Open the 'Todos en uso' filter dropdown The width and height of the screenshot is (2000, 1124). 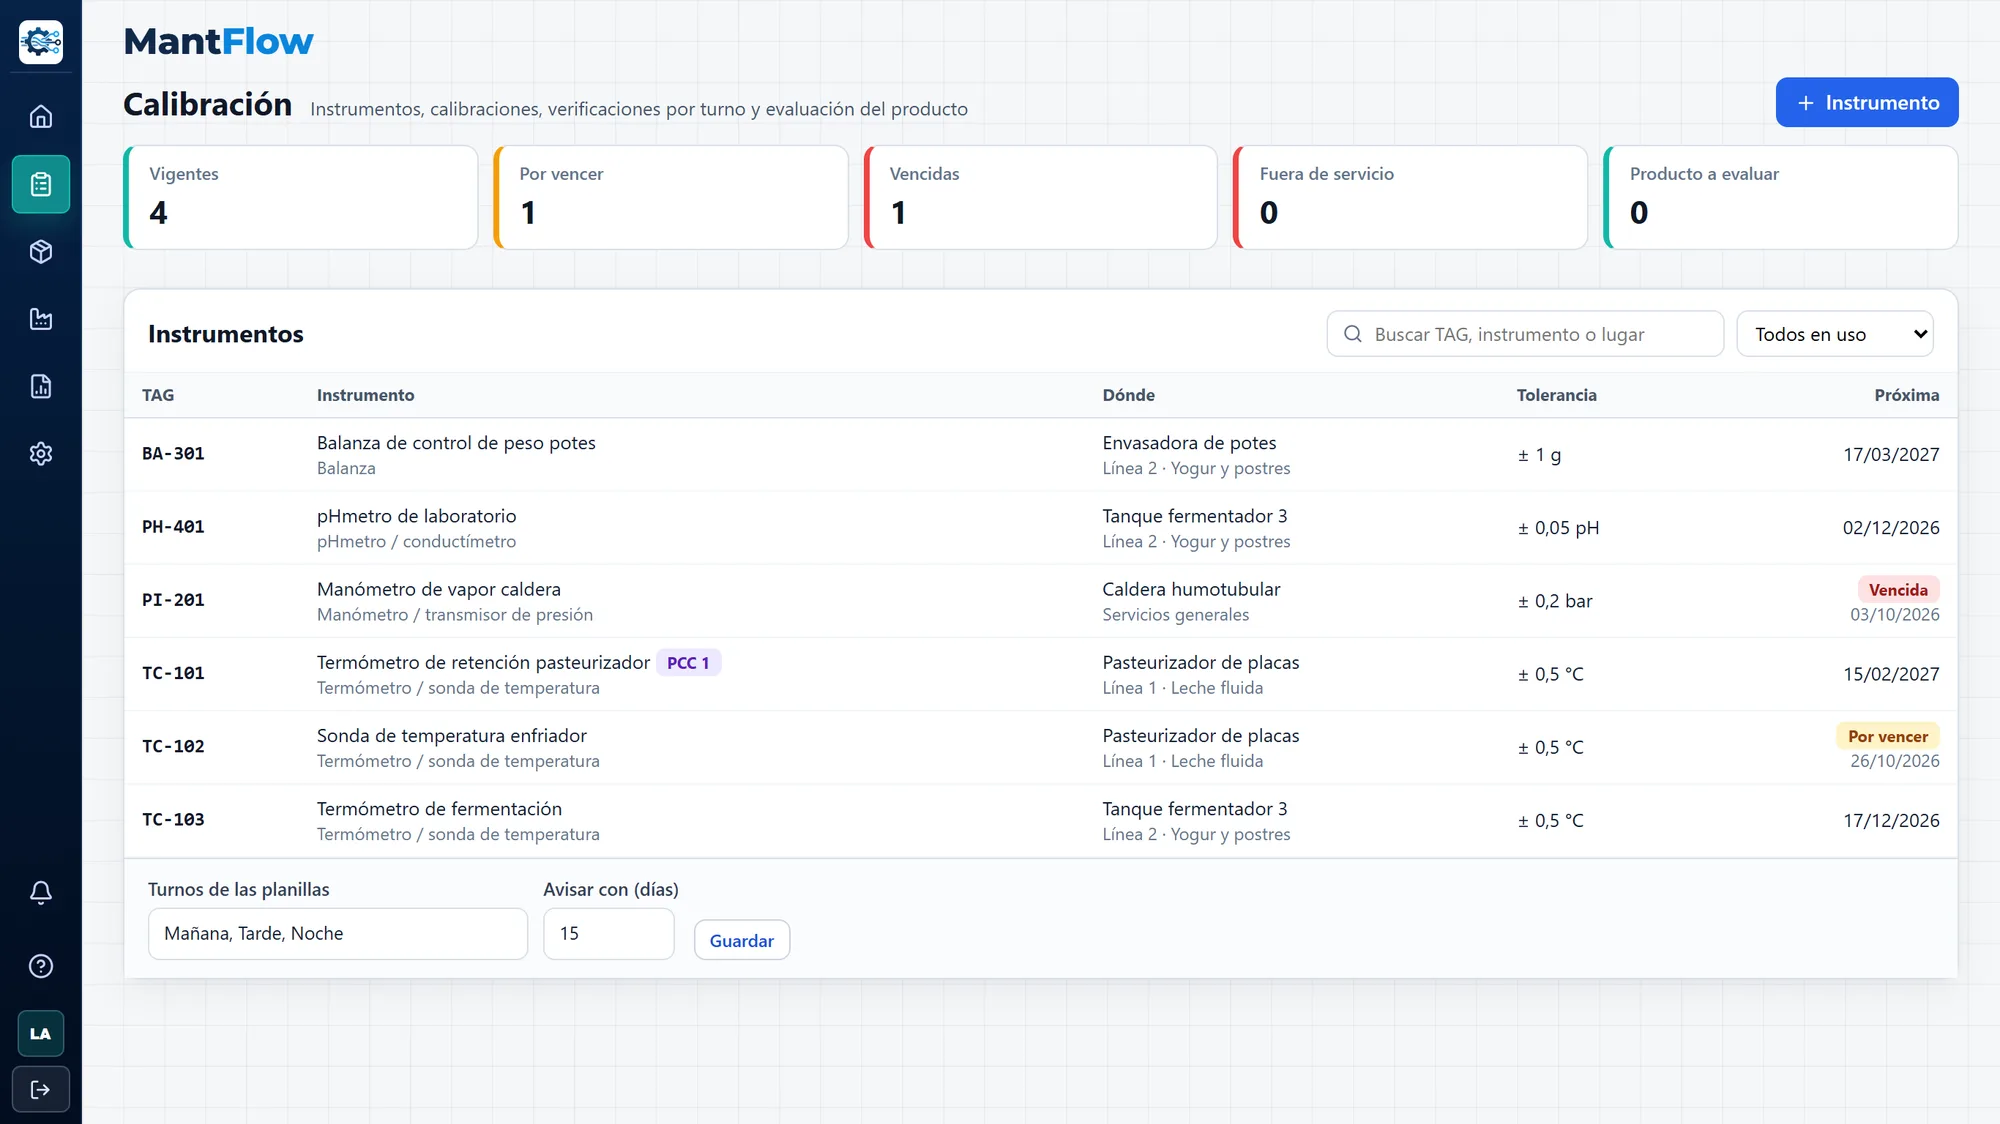(1835, 334)
